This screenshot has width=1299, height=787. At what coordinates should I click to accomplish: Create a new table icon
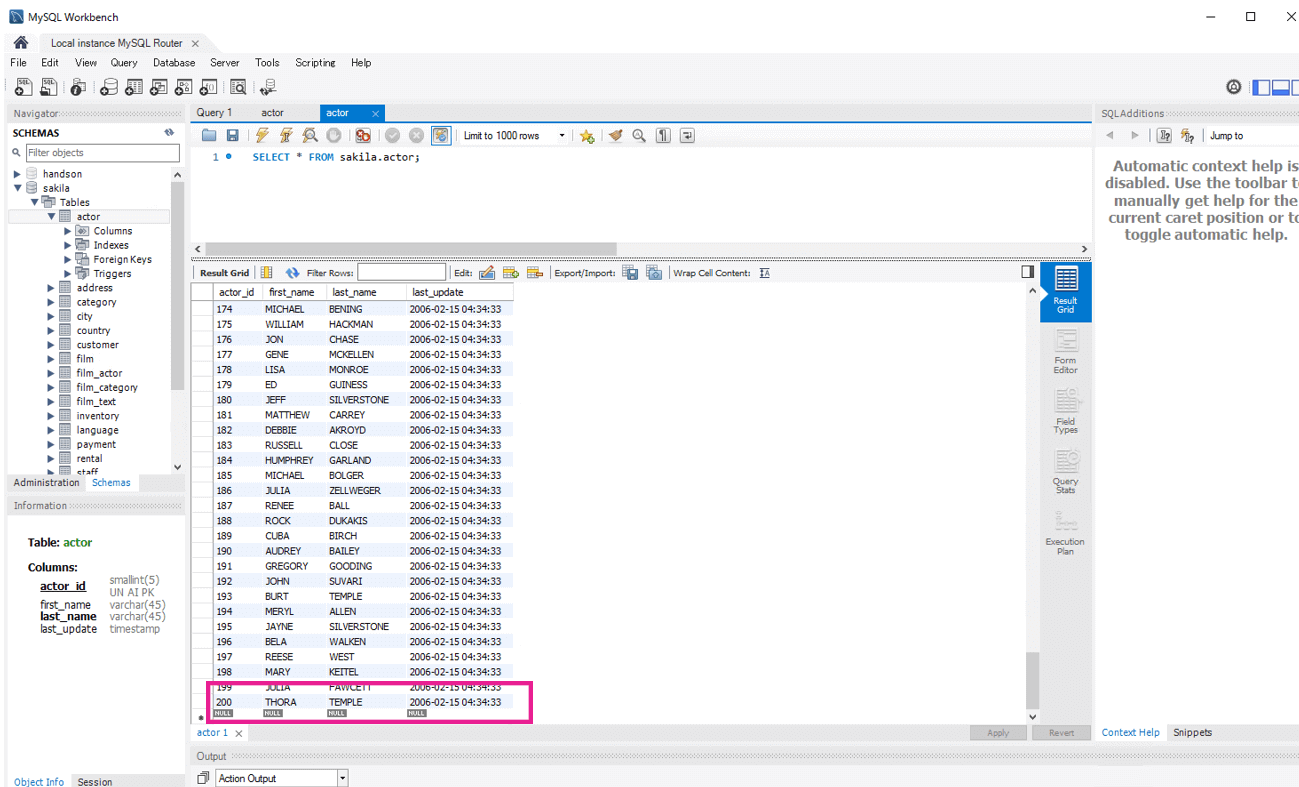click(134, 88)
